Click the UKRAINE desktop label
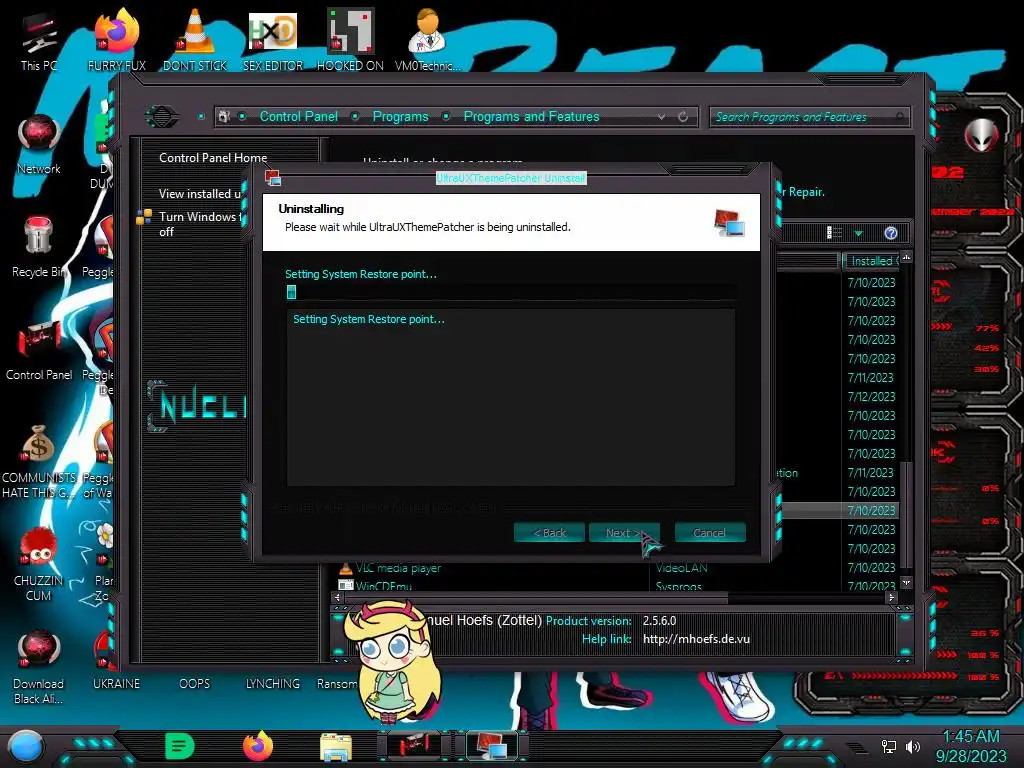 pos(116,684)
